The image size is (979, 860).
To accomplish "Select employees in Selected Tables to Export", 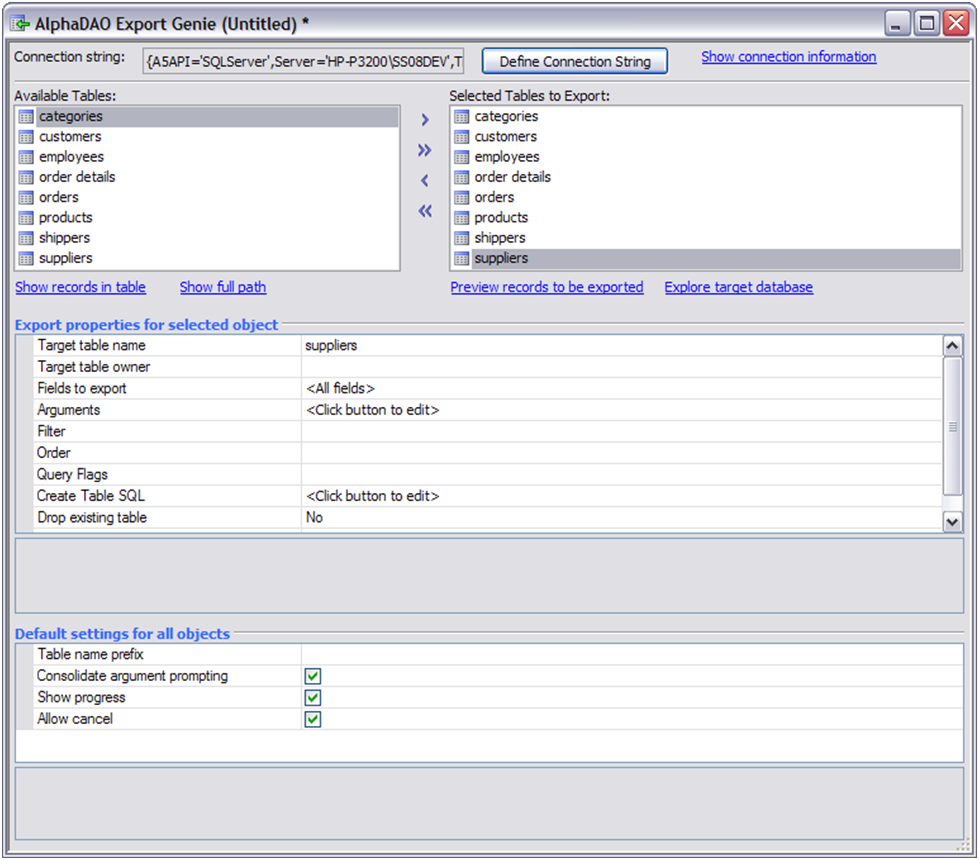I will pos(506,157).
